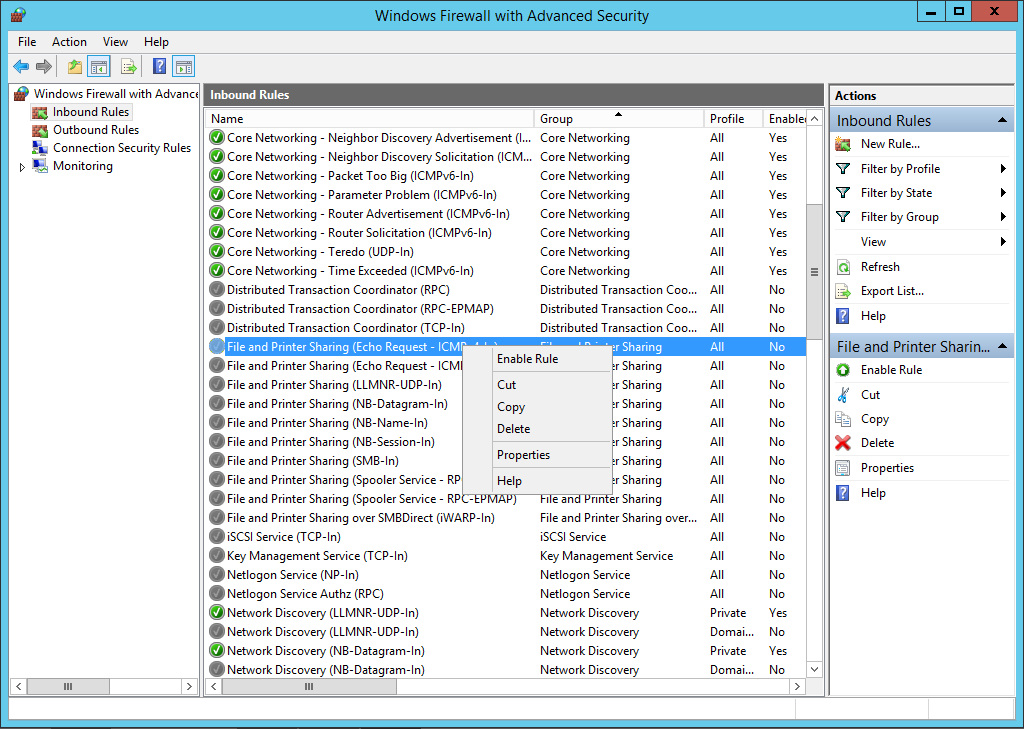Select Core Networking - Packet Too Big rule

[x=506, y=176]
